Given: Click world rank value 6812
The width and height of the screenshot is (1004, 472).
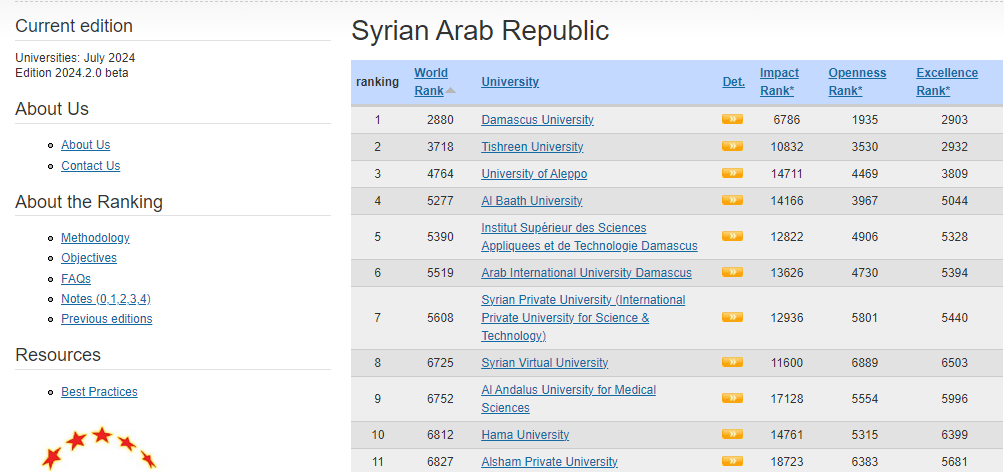Looking at the screenshot, I should coord(440,435).
